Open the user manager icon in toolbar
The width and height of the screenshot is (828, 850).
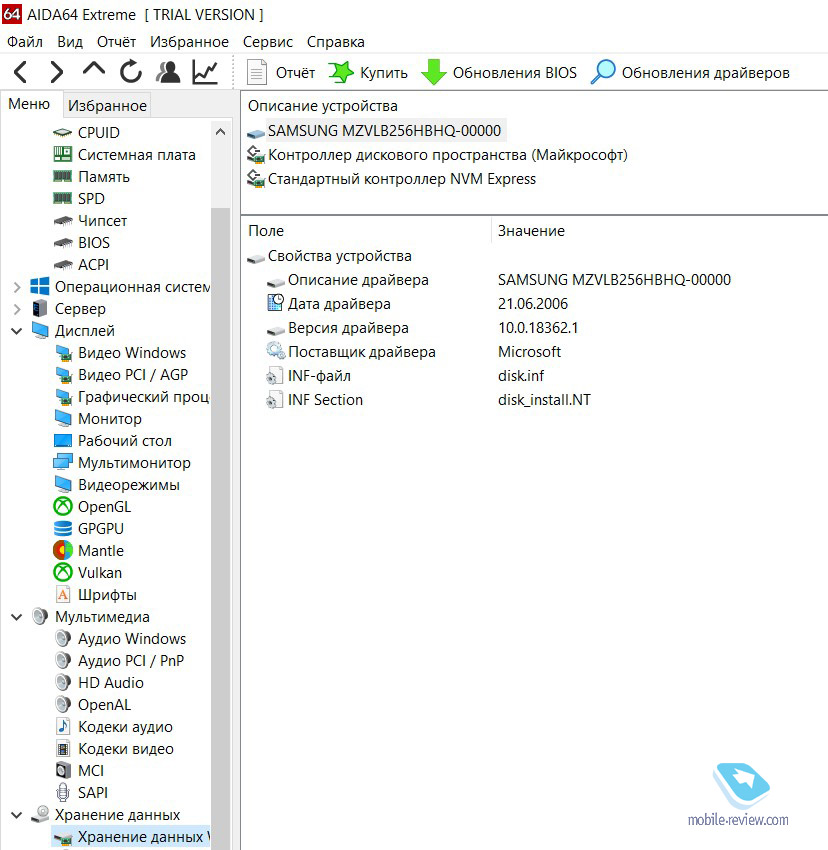[168, 72]
